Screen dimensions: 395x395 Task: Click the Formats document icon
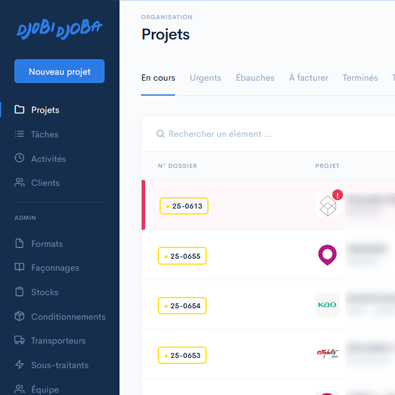tap(19, 243)
